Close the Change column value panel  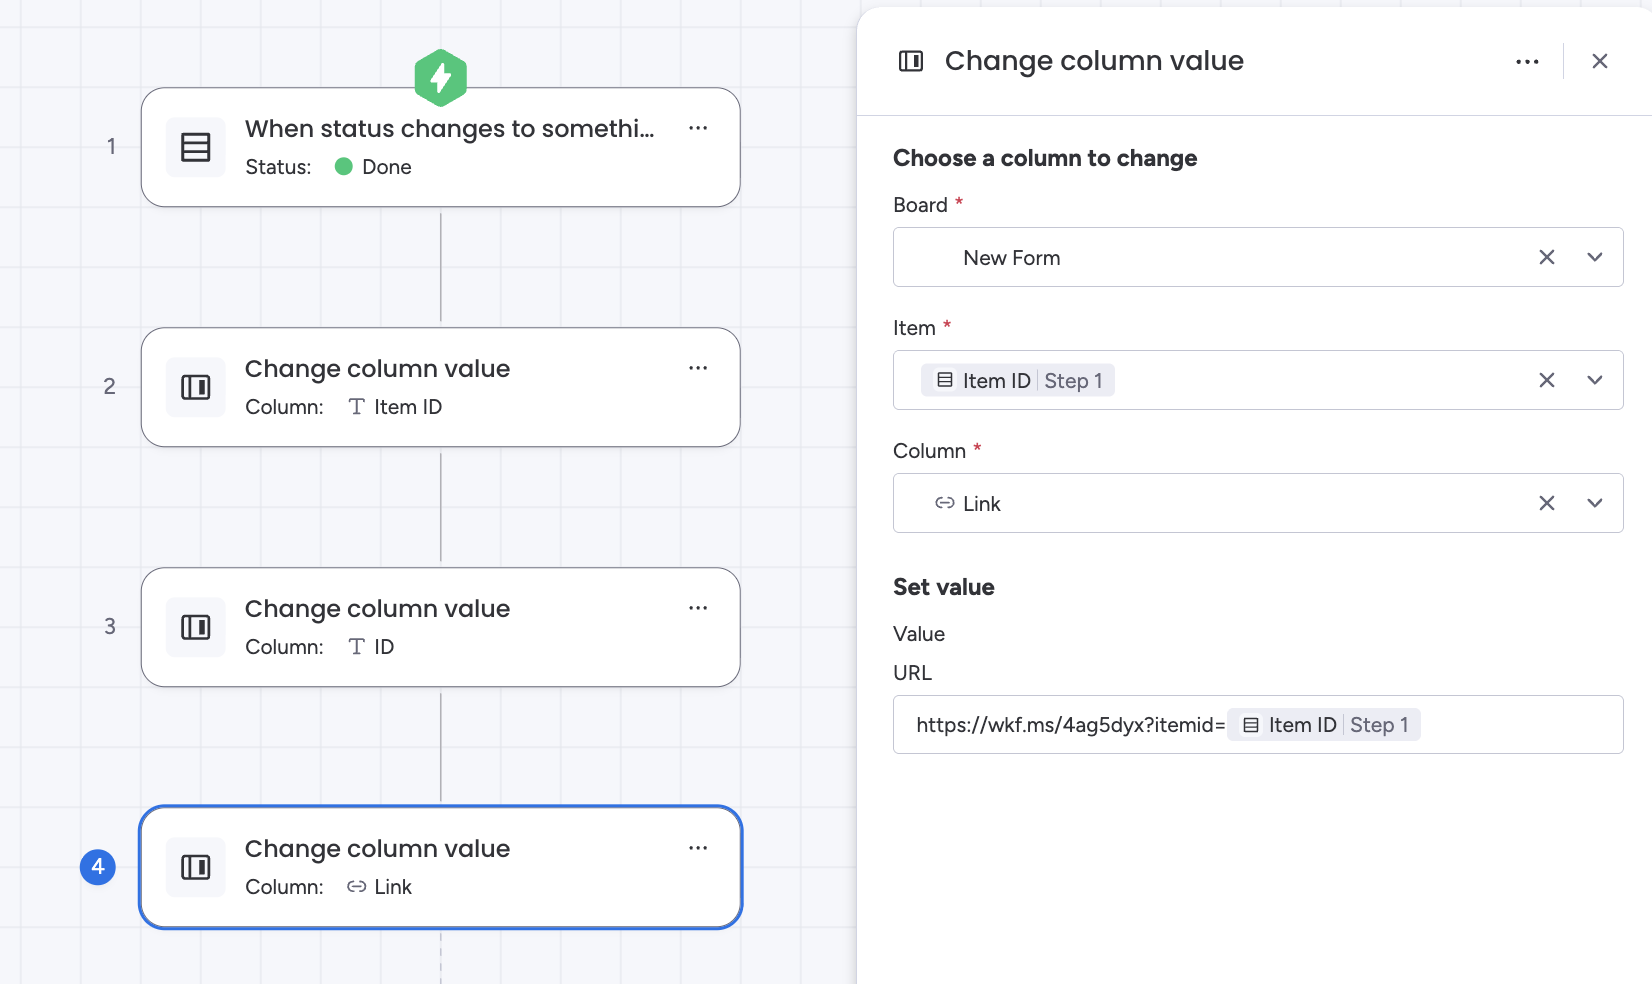click(x=1600, y=62)
